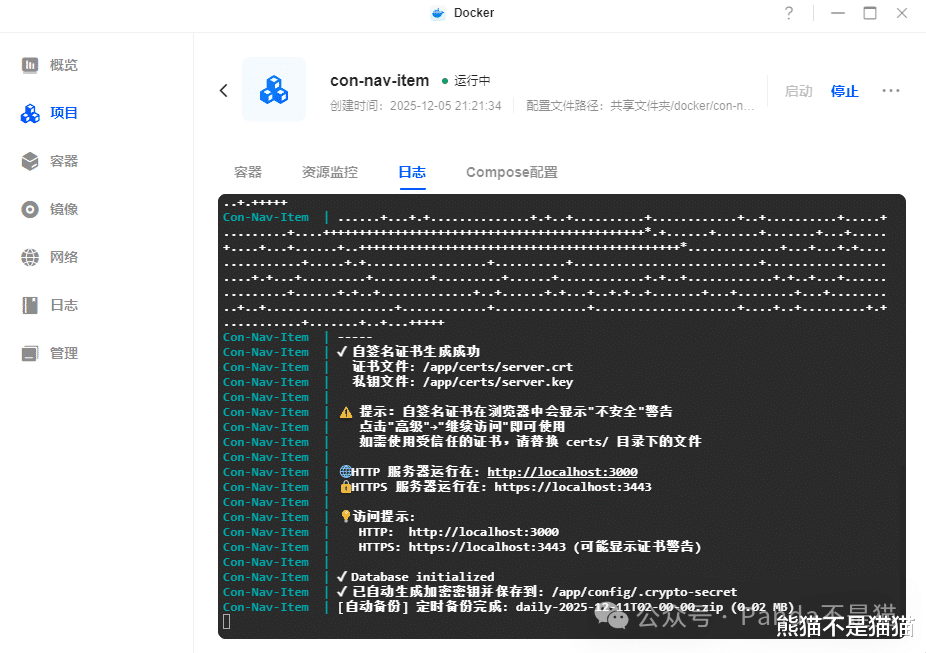Screen dimensions: 926x653
Task: Click the 自动备份 daily backup log line
Action: [566, 607]
